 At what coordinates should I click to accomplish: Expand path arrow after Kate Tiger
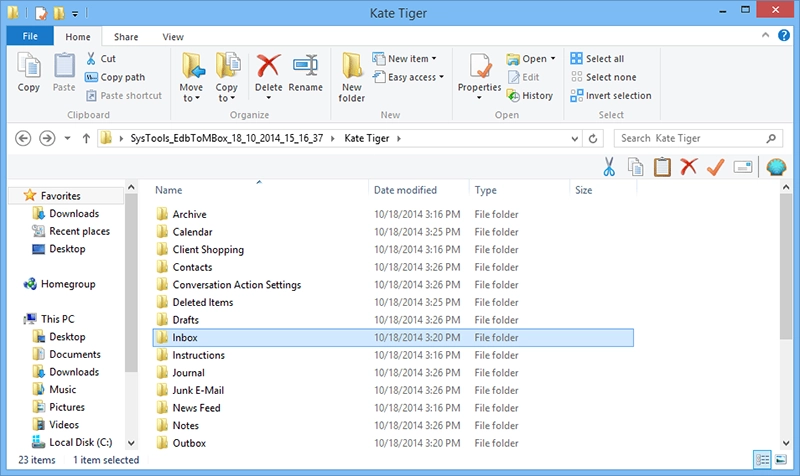click(399, 138)
